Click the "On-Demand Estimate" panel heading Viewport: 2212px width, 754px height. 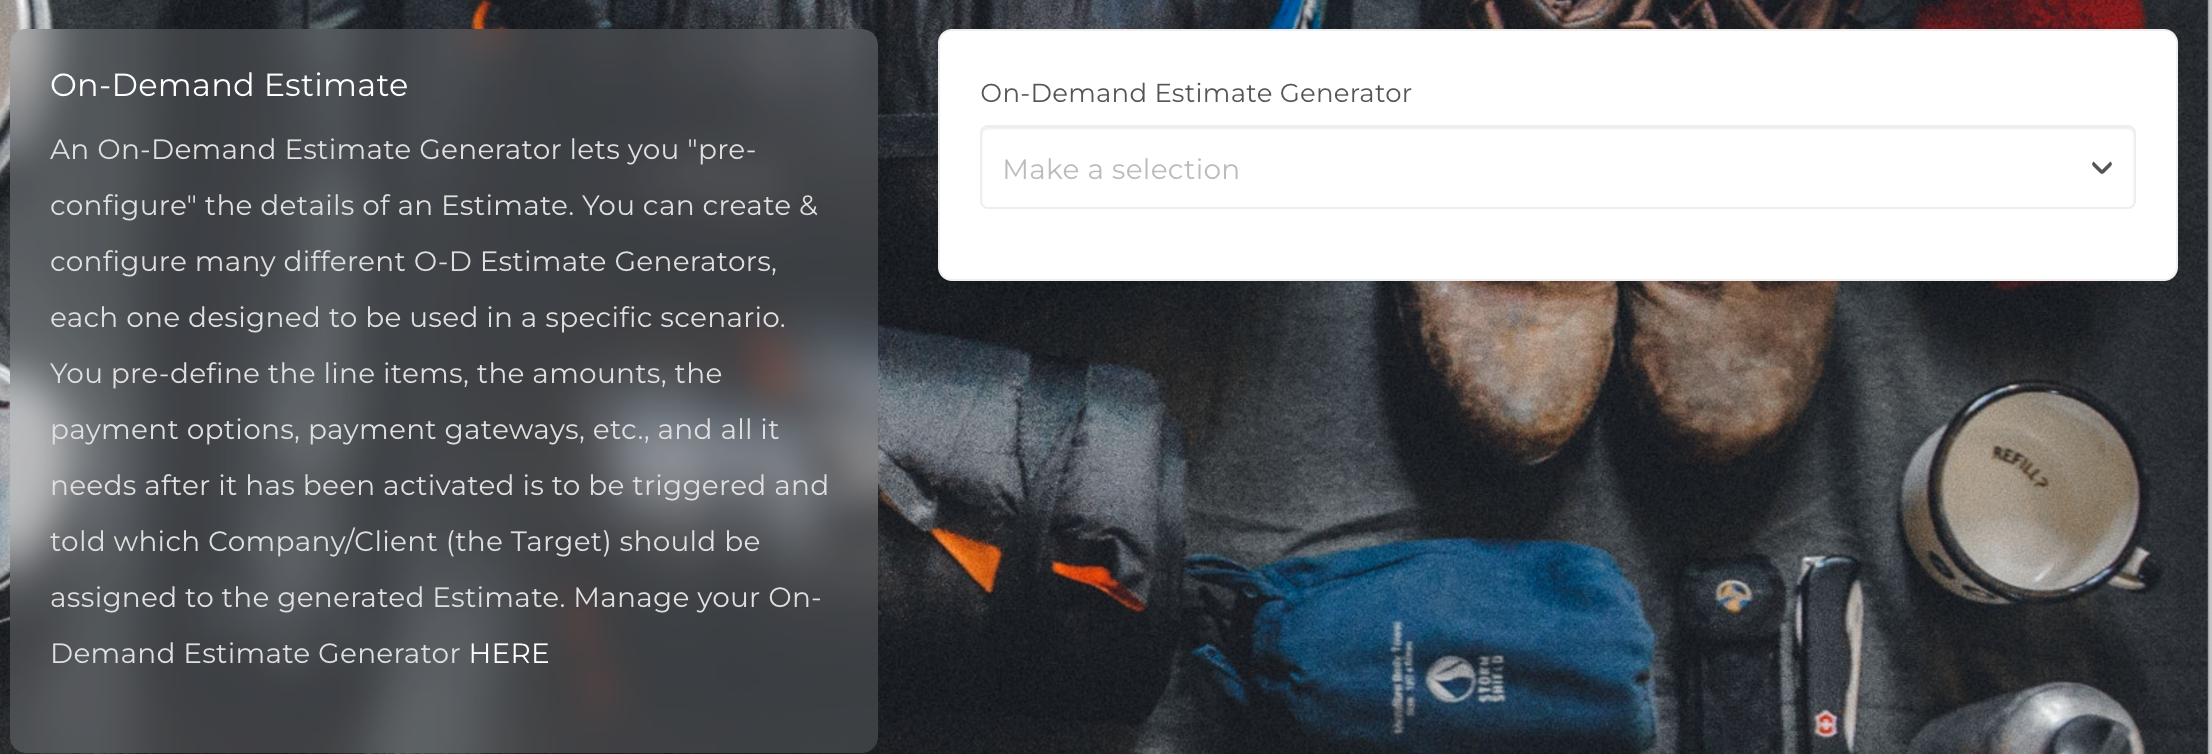(229, 85)
